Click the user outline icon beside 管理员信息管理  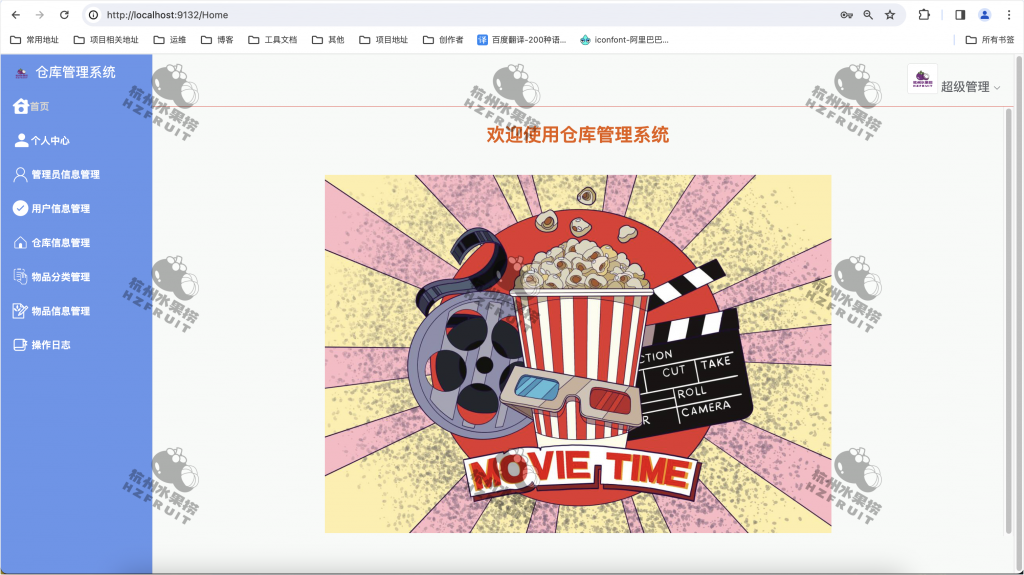pos(20,174)
